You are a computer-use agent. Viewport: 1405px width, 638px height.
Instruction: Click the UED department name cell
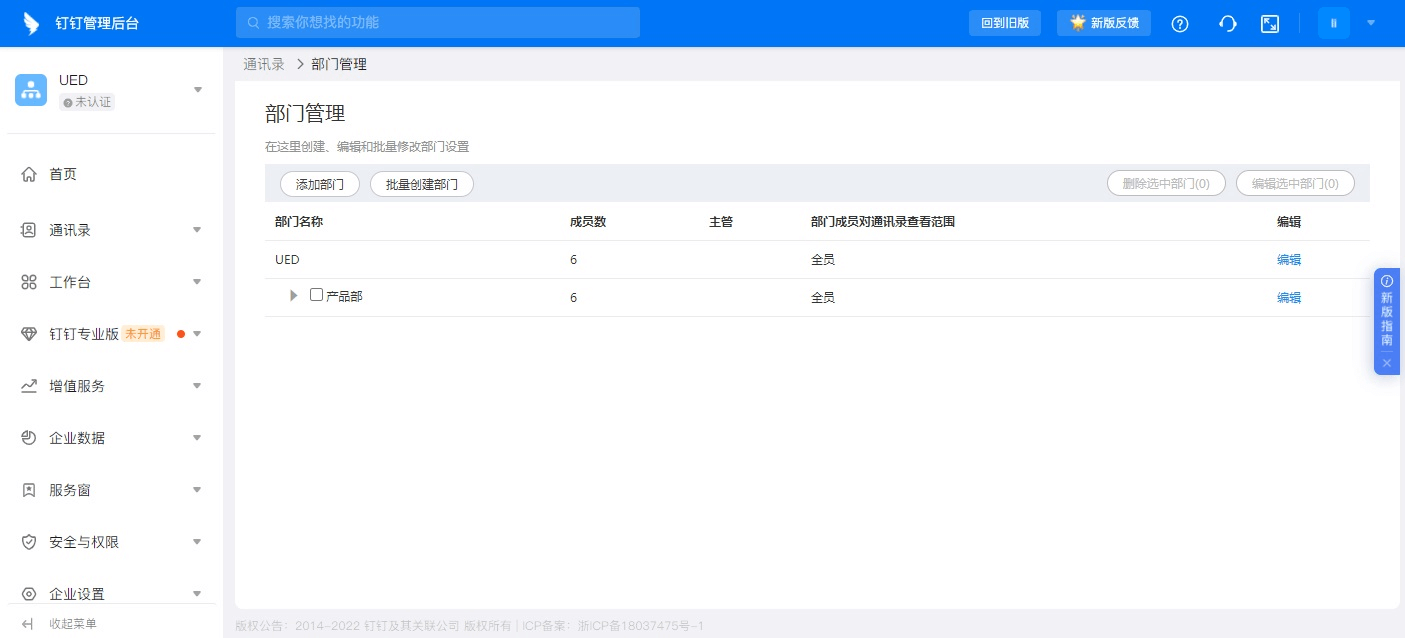click(287, 260)
